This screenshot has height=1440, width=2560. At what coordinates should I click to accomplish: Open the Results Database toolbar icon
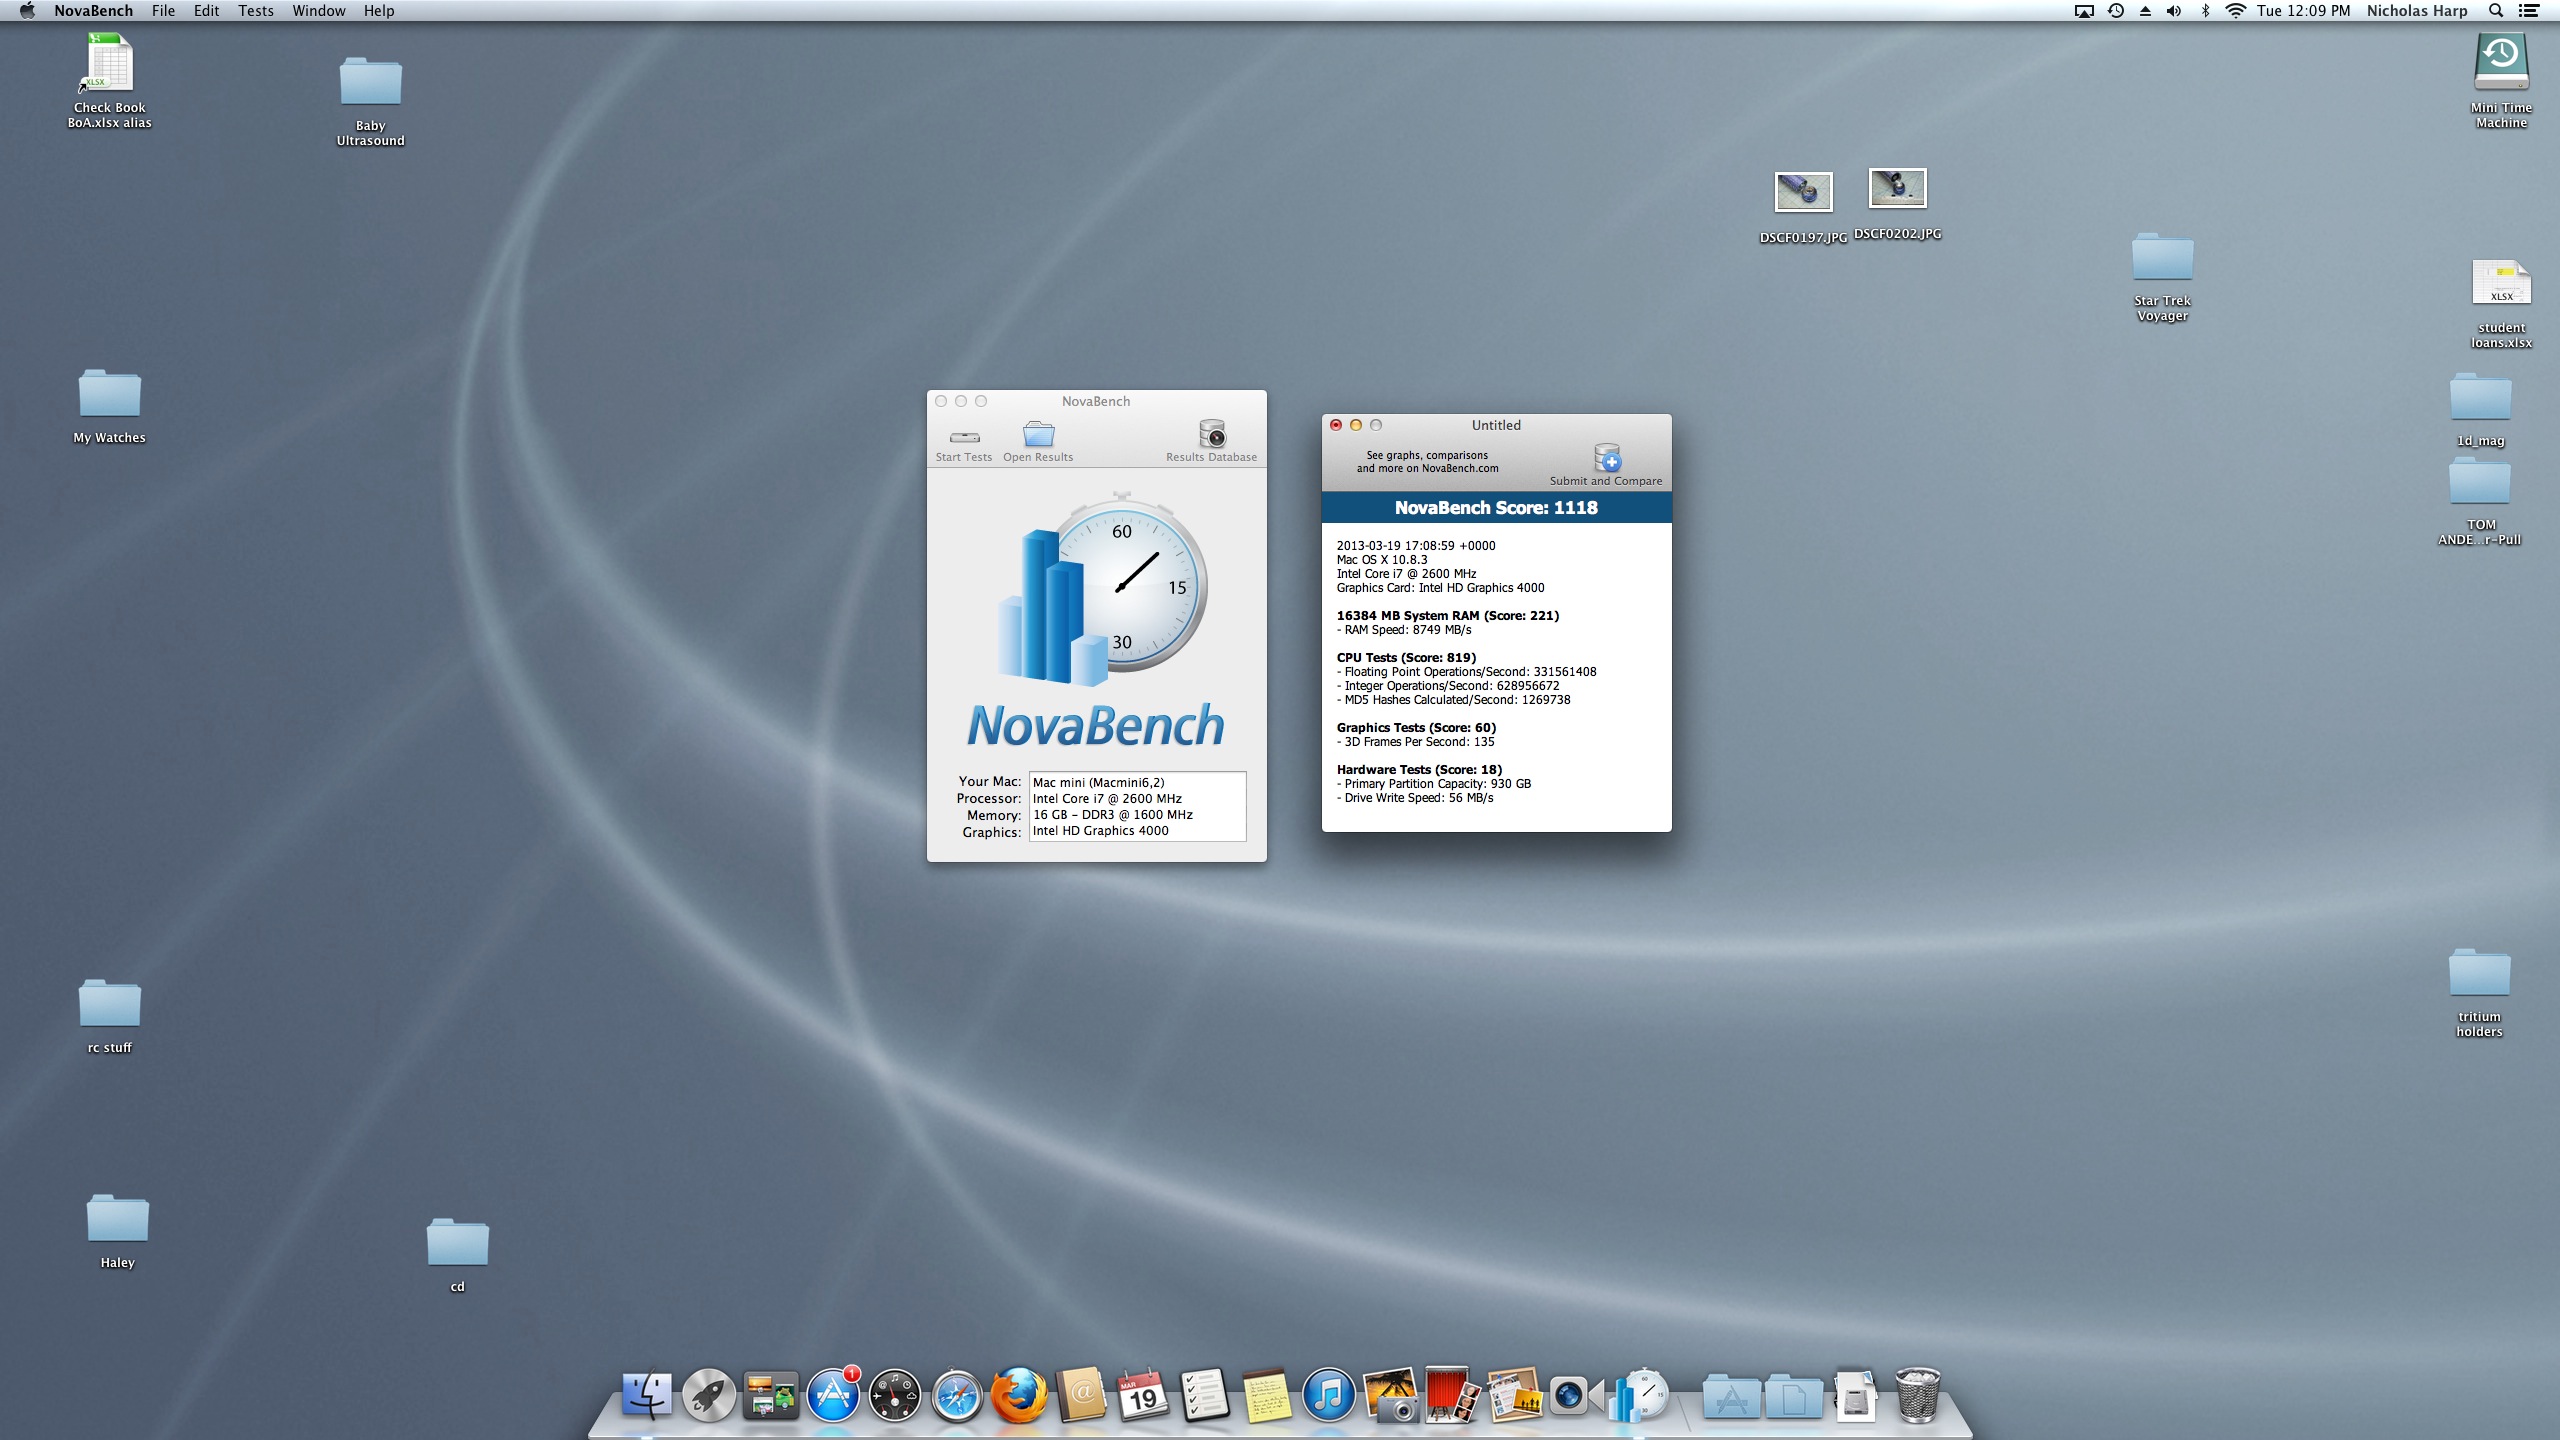tap(1212, 434)
